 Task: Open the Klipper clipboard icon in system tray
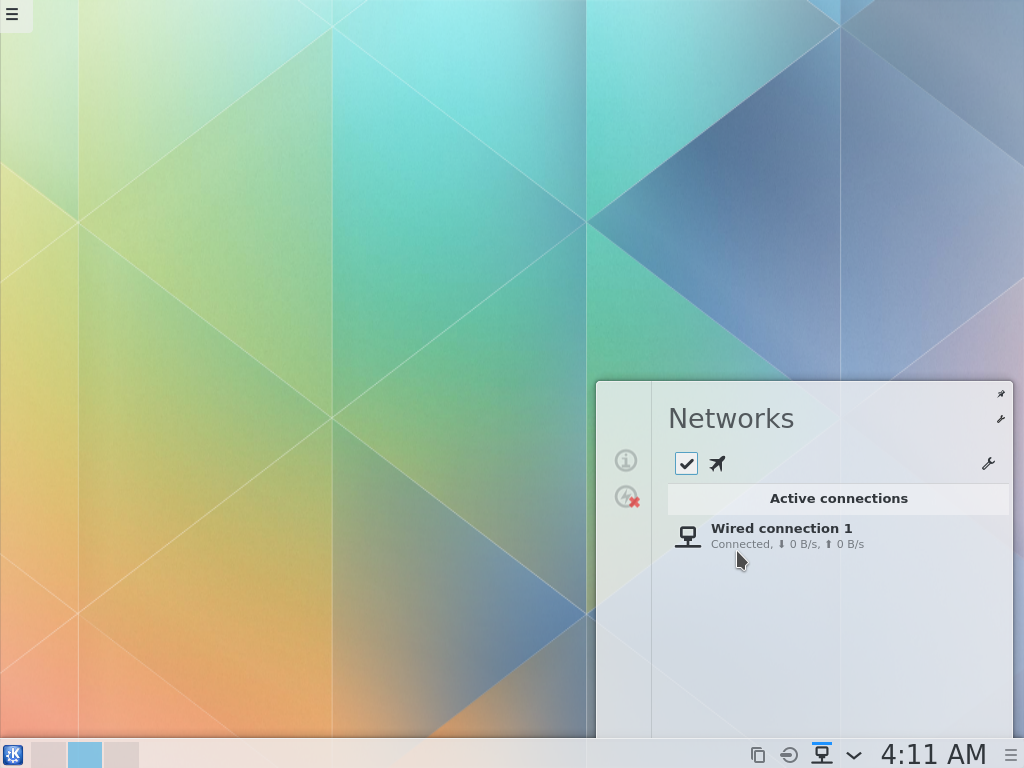pos(757,754)
